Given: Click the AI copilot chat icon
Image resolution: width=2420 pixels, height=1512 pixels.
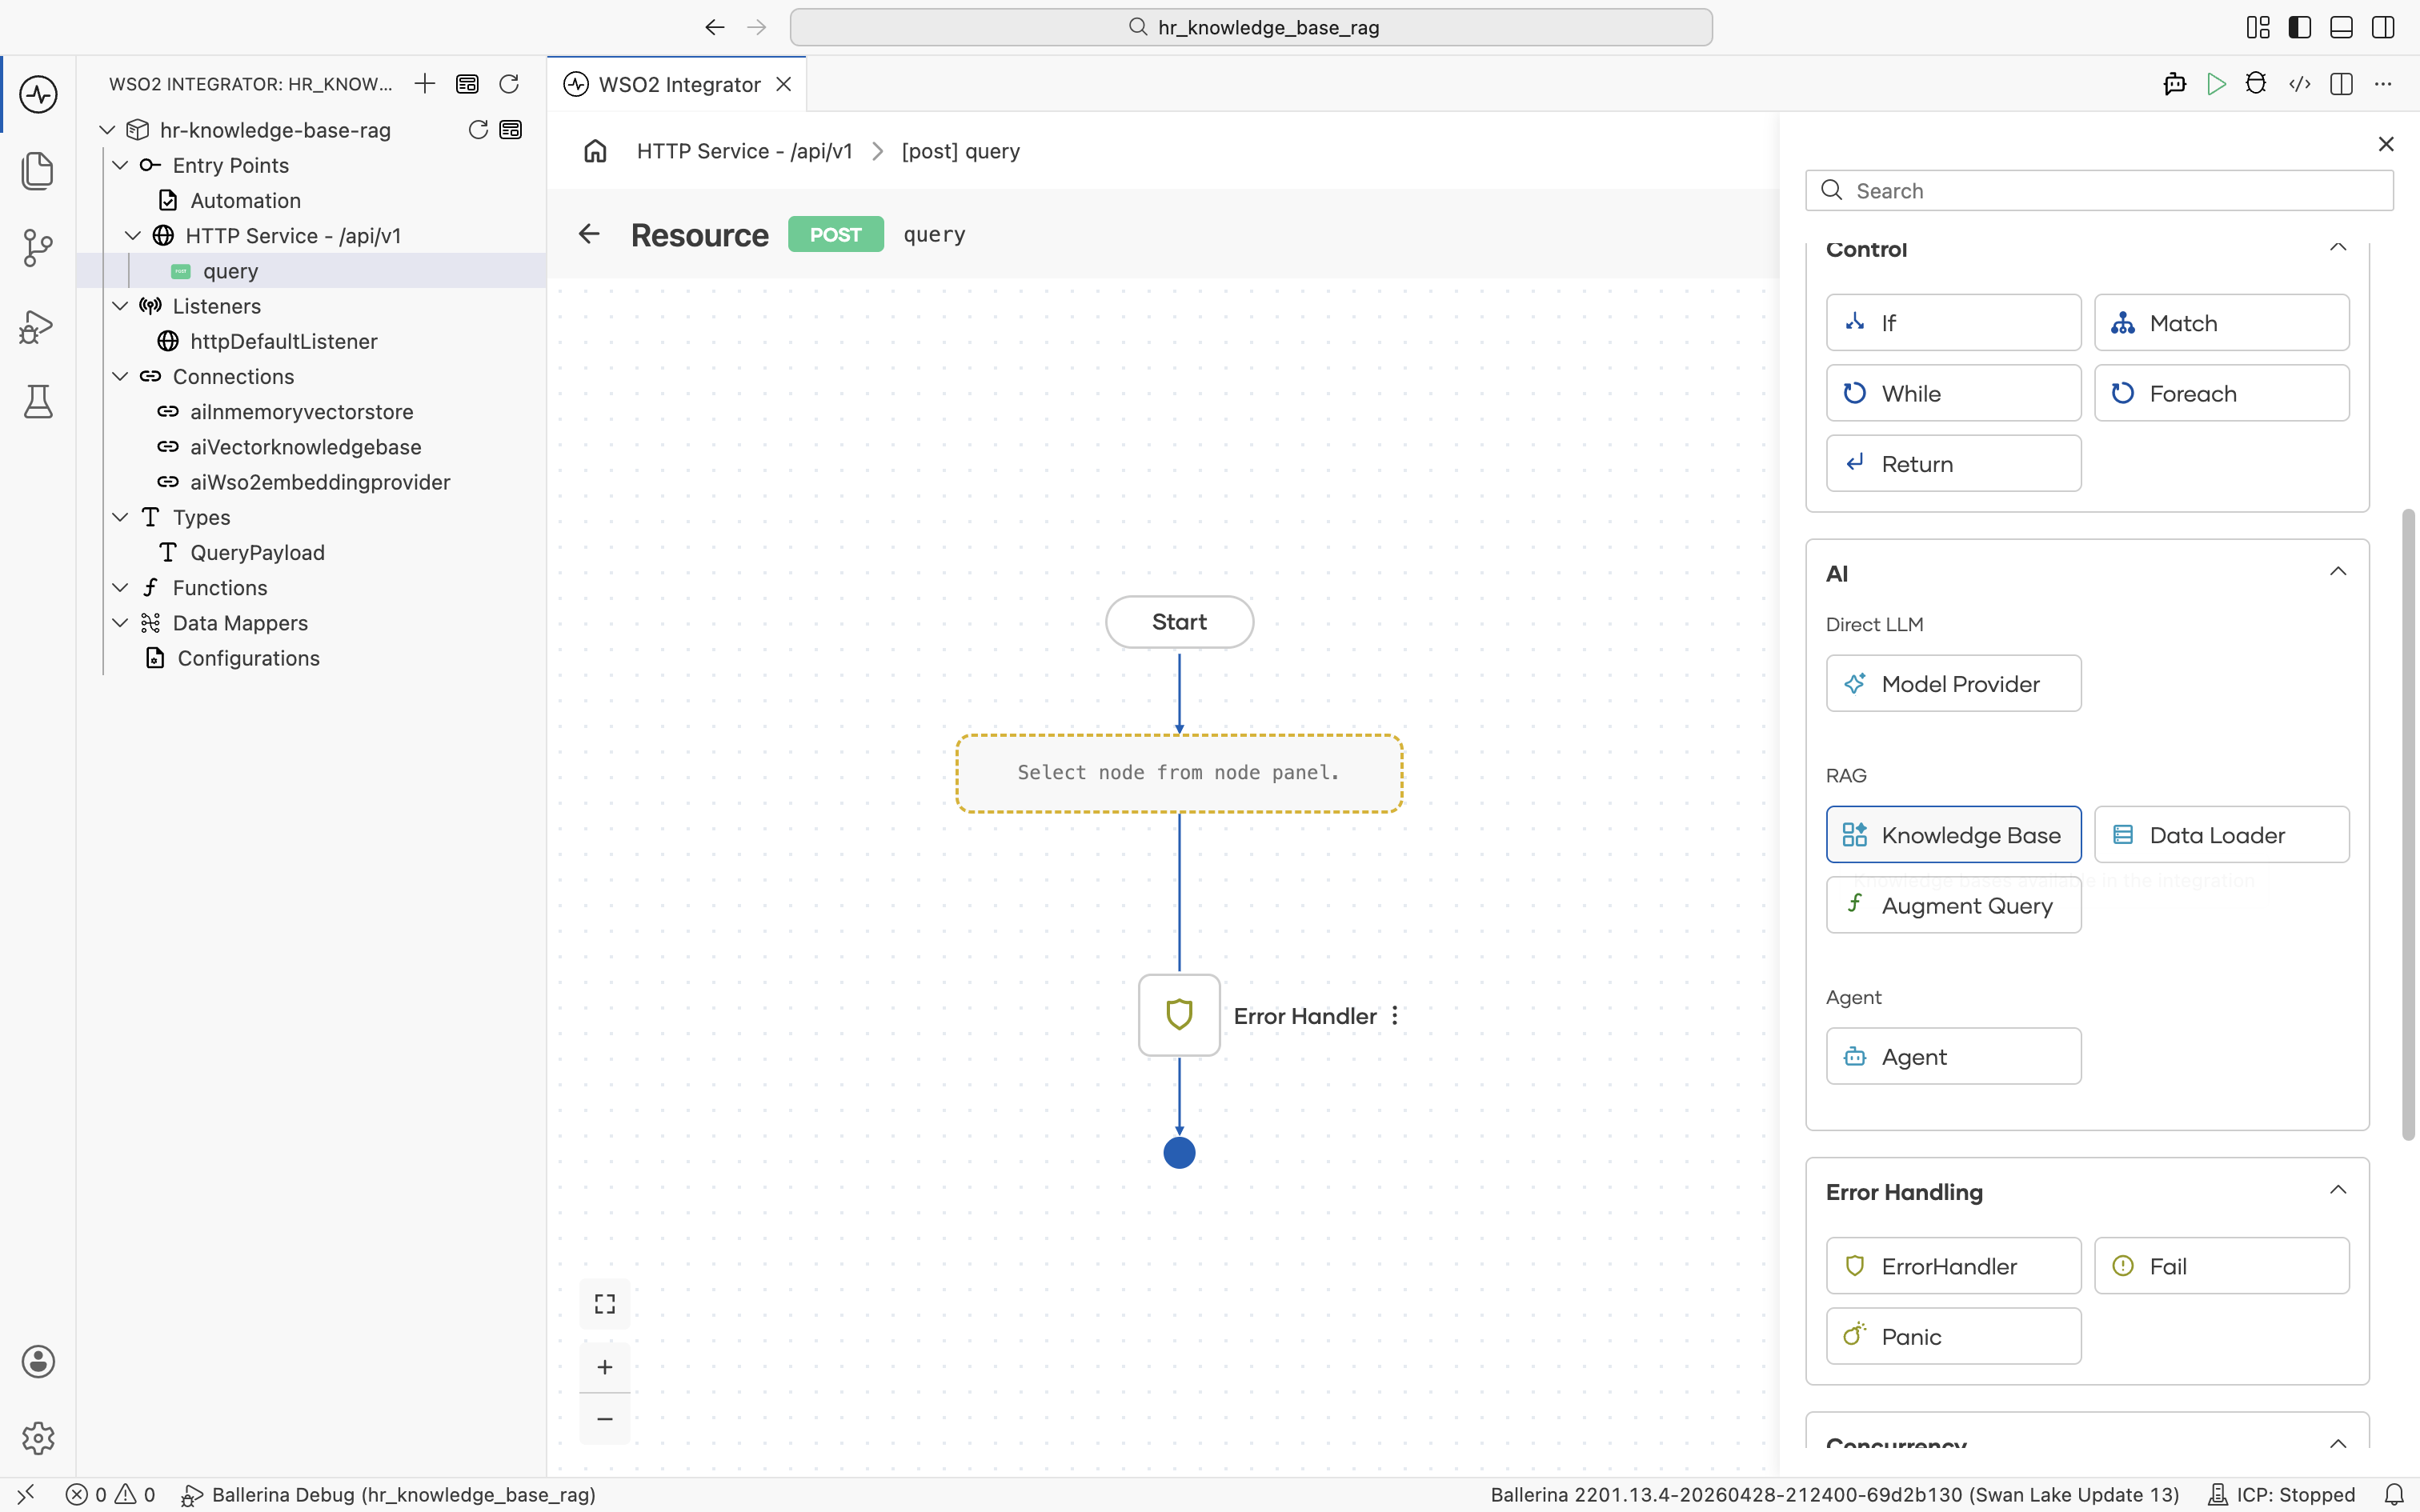Looking at the screenshot, I should point(2174,84).
